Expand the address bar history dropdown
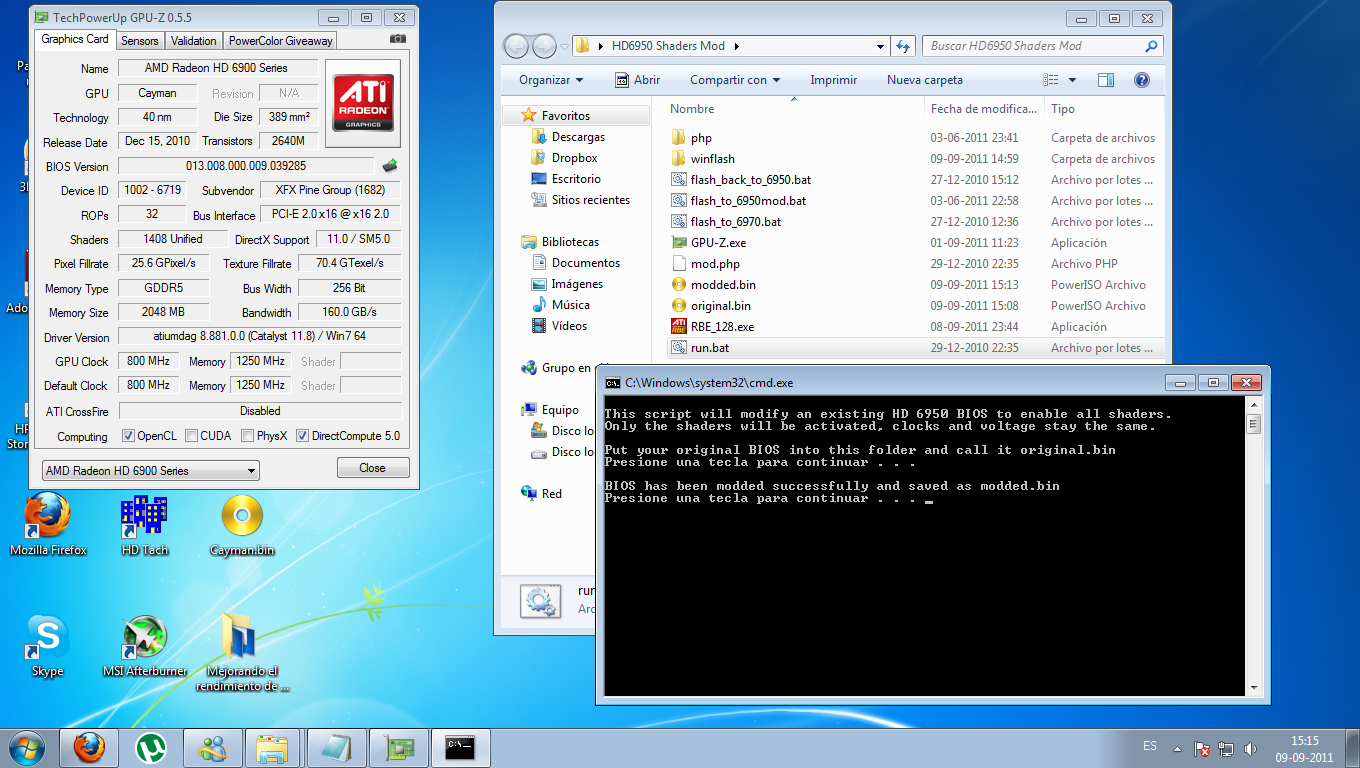Image resolution: width=1360 pixels, height=768 pixels. click(880, 46)
